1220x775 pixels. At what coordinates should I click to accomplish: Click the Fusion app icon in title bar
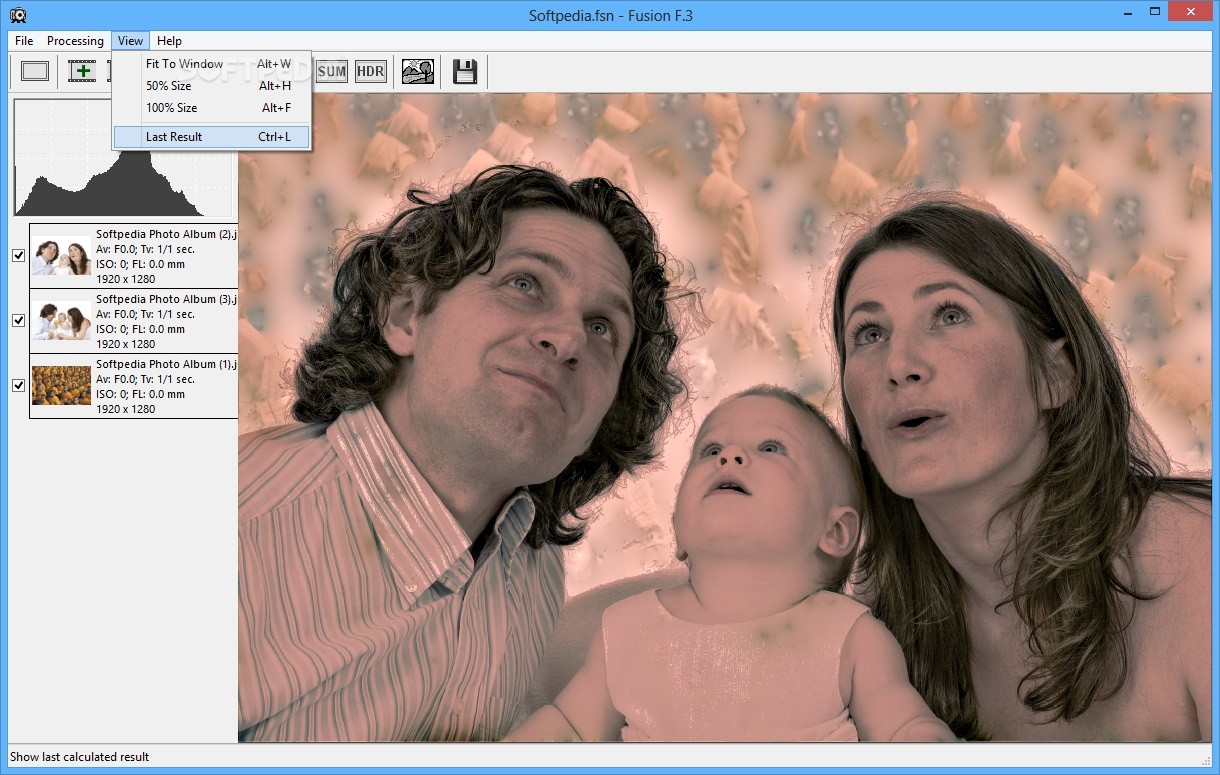[x=17, y=14]
